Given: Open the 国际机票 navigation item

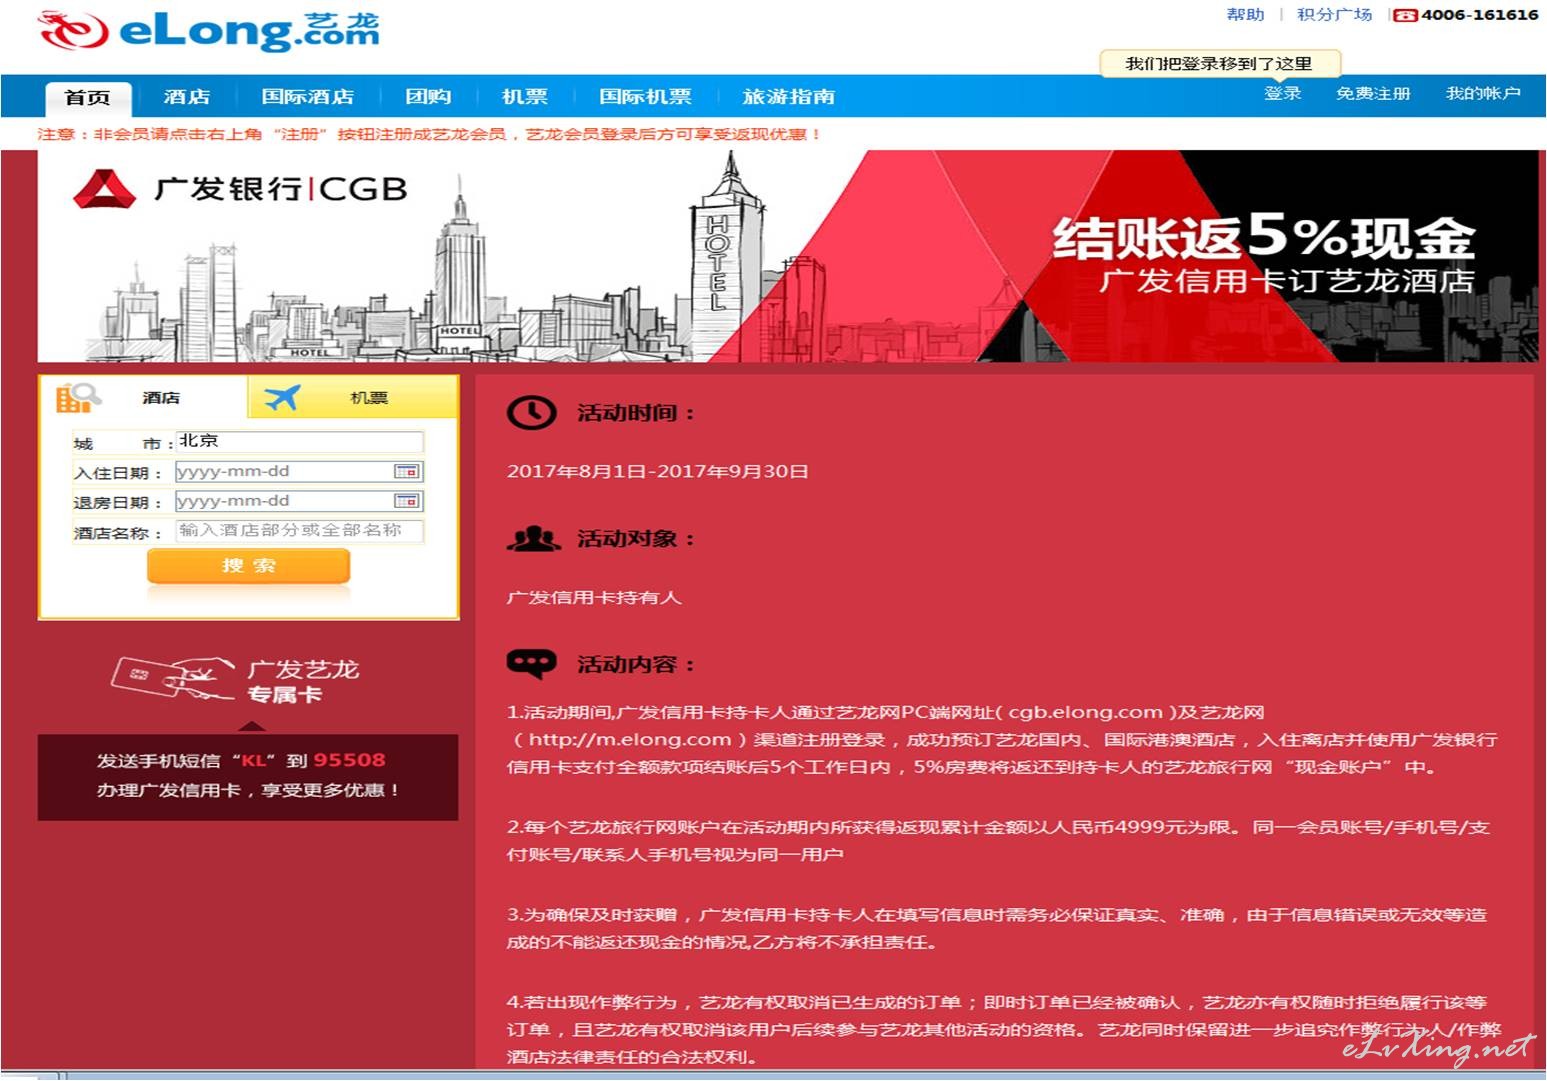Looking at the screenshot, I should tap(645, 97).
